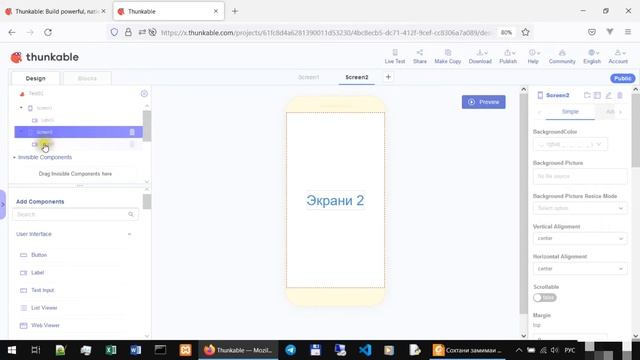The height and width of the screenshot is (360, 640).
Task: Open the Vertical Alignment dropdown
Action: tap(580, 238)
